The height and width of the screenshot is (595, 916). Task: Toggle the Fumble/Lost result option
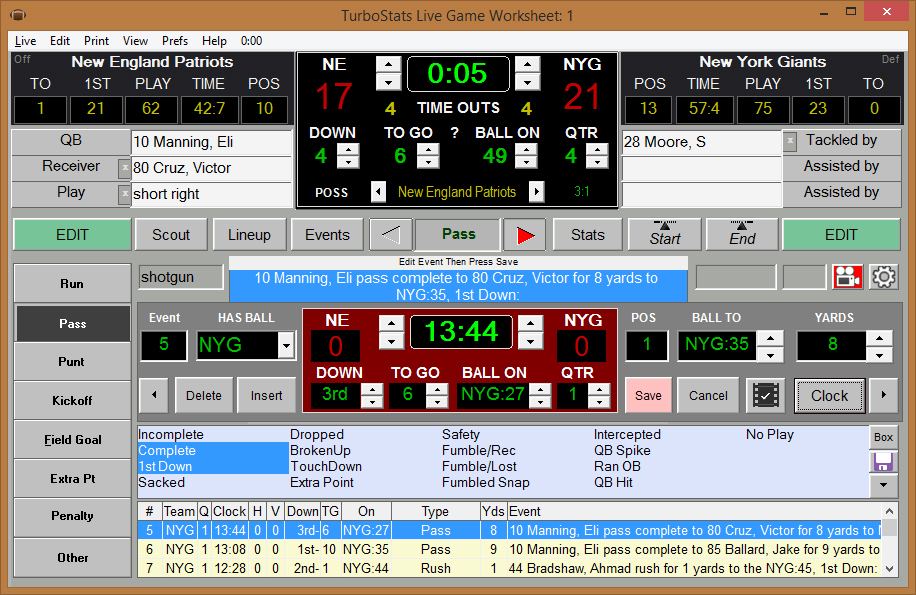(479, 466)
